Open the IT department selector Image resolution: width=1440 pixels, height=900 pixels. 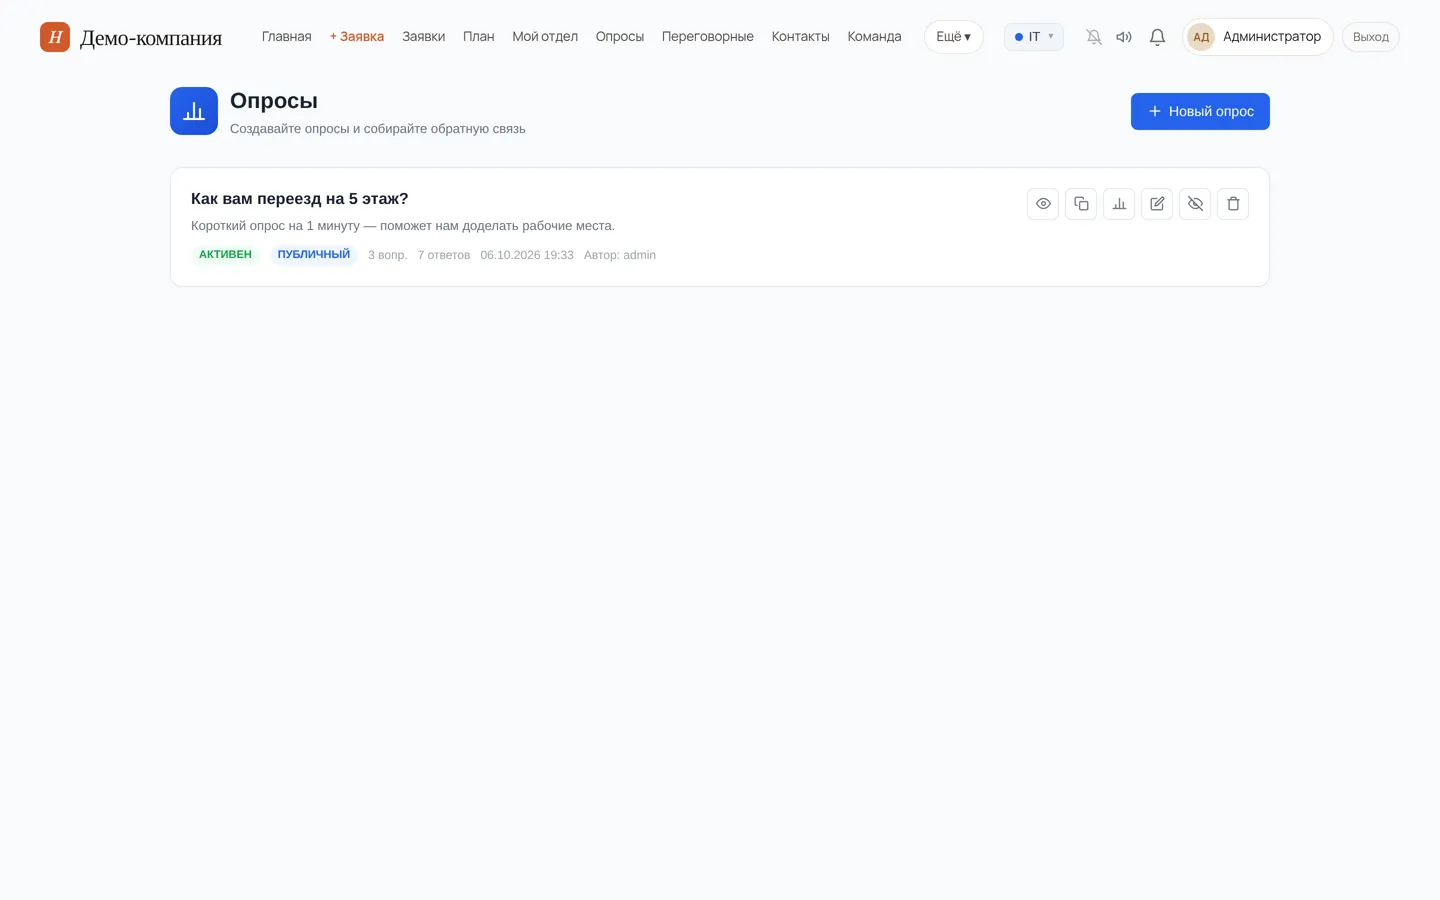[x=1033, y=37]
